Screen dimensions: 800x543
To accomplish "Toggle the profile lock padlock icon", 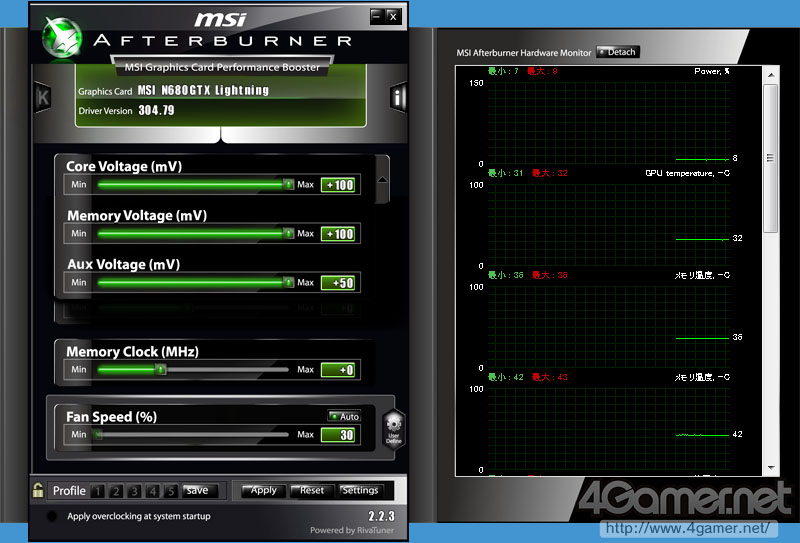I will 38,490.
